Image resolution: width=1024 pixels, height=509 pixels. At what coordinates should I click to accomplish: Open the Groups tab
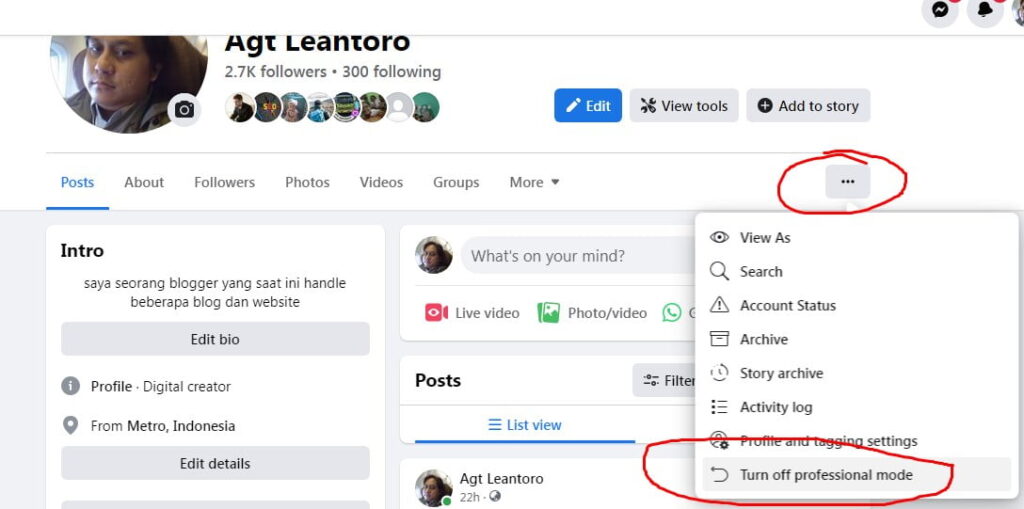pos(456,182)
